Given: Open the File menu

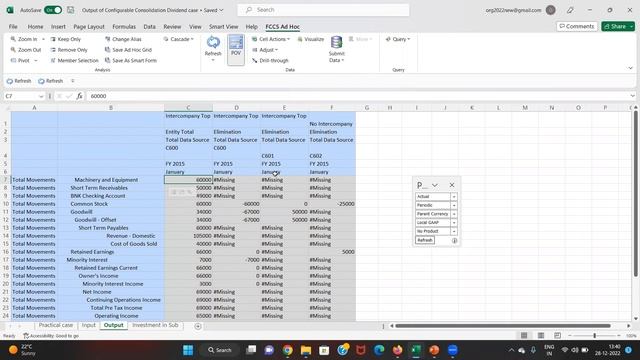Looking at the screenshot, I should pos(13,27).
